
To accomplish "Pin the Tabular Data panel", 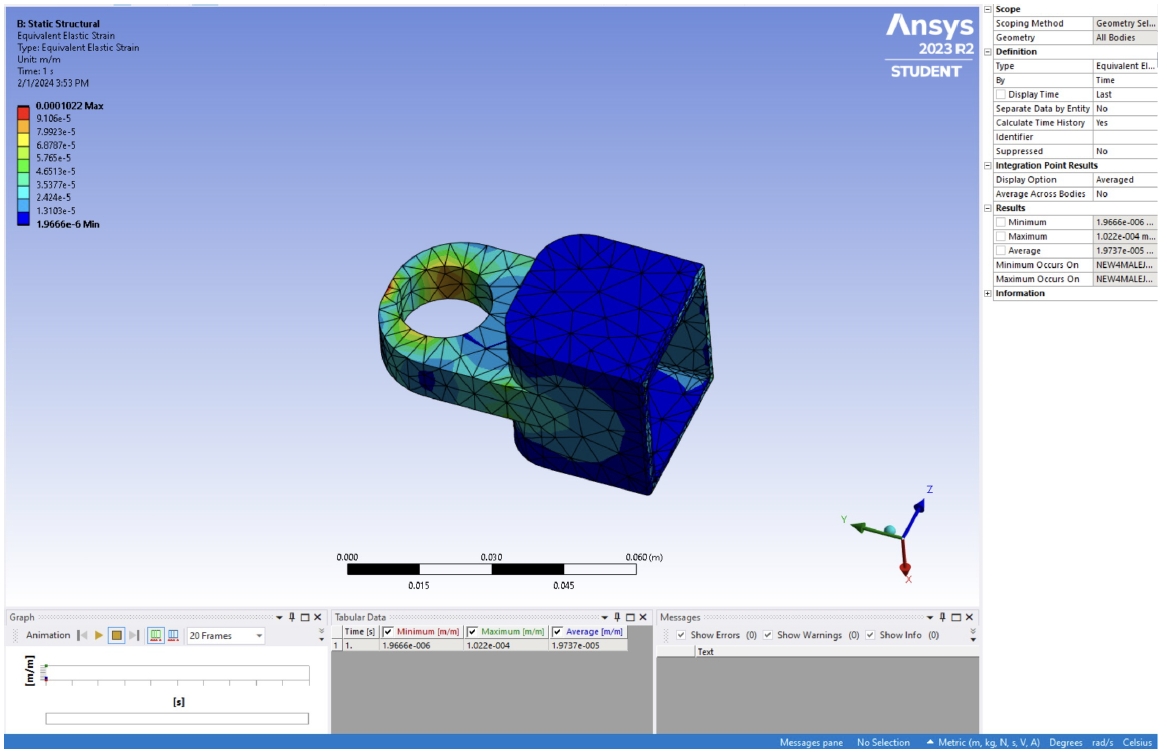I will pyautogui.click(x=617, y=616).
